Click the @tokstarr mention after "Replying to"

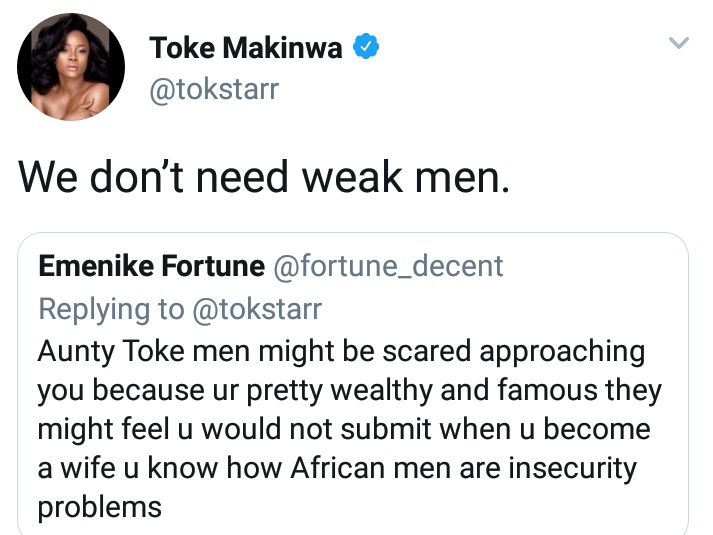257,309
